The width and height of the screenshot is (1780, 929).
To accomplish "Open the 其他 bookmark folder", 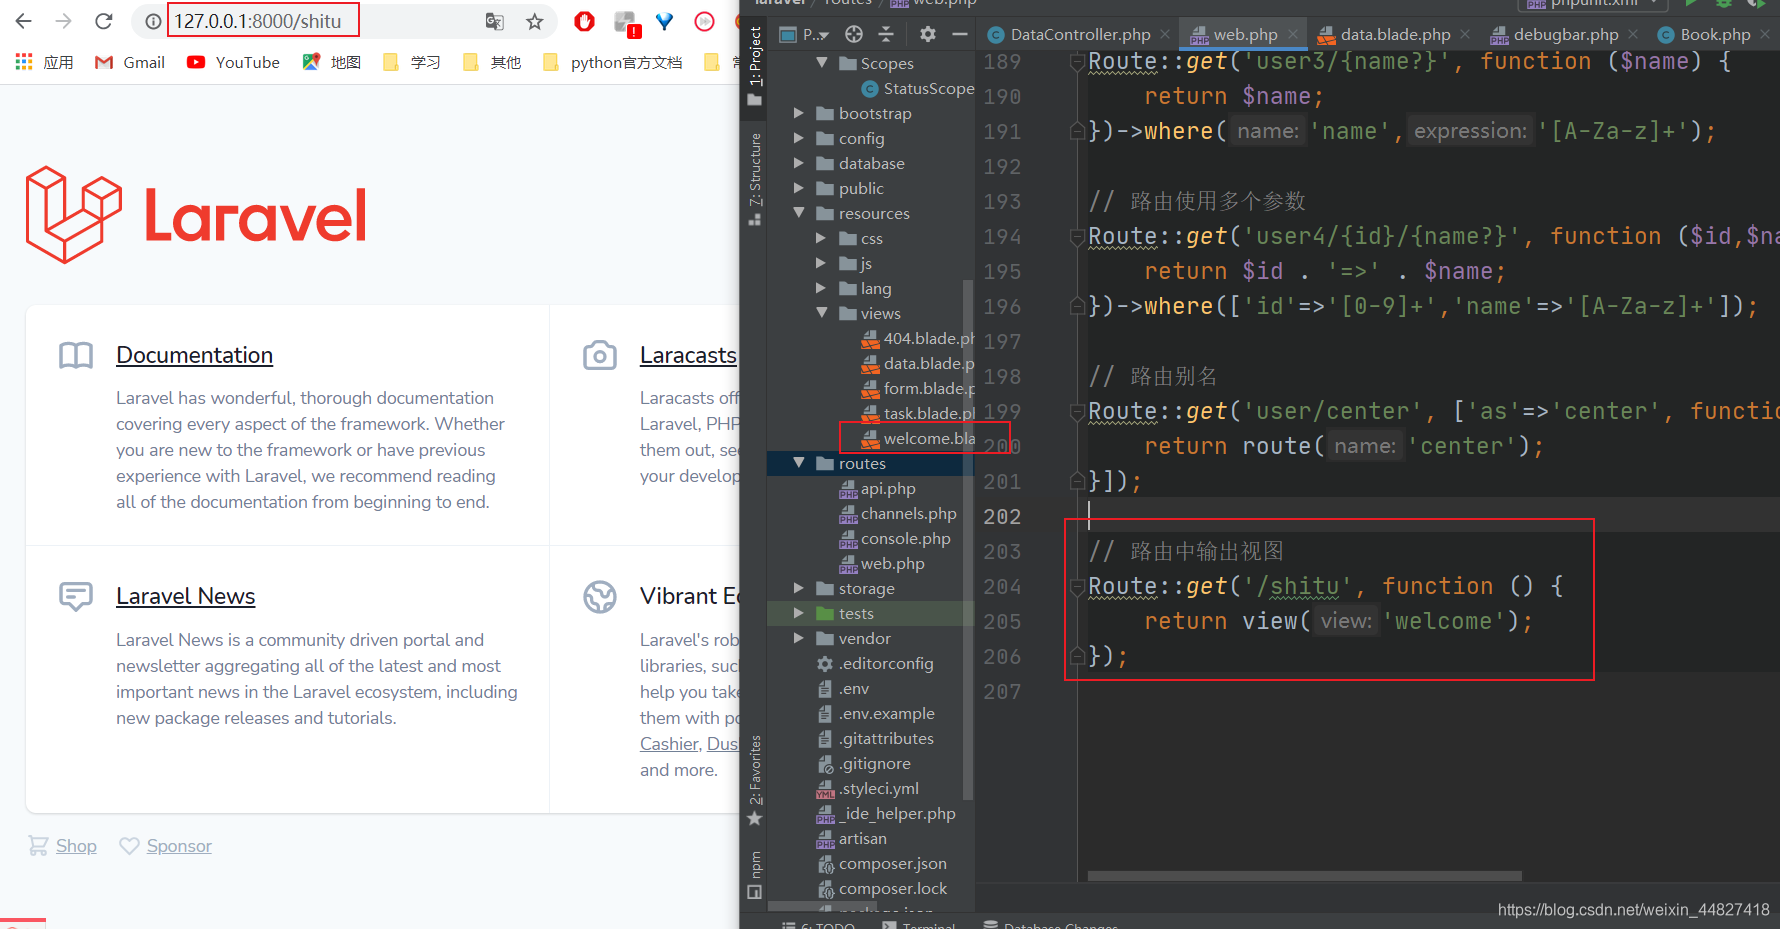I will [492, 62].
